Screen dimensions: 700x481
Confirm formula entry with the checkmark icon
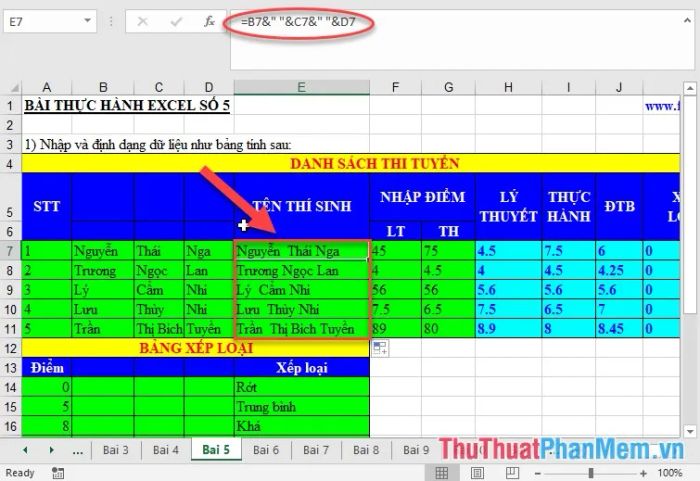[176, 21]
